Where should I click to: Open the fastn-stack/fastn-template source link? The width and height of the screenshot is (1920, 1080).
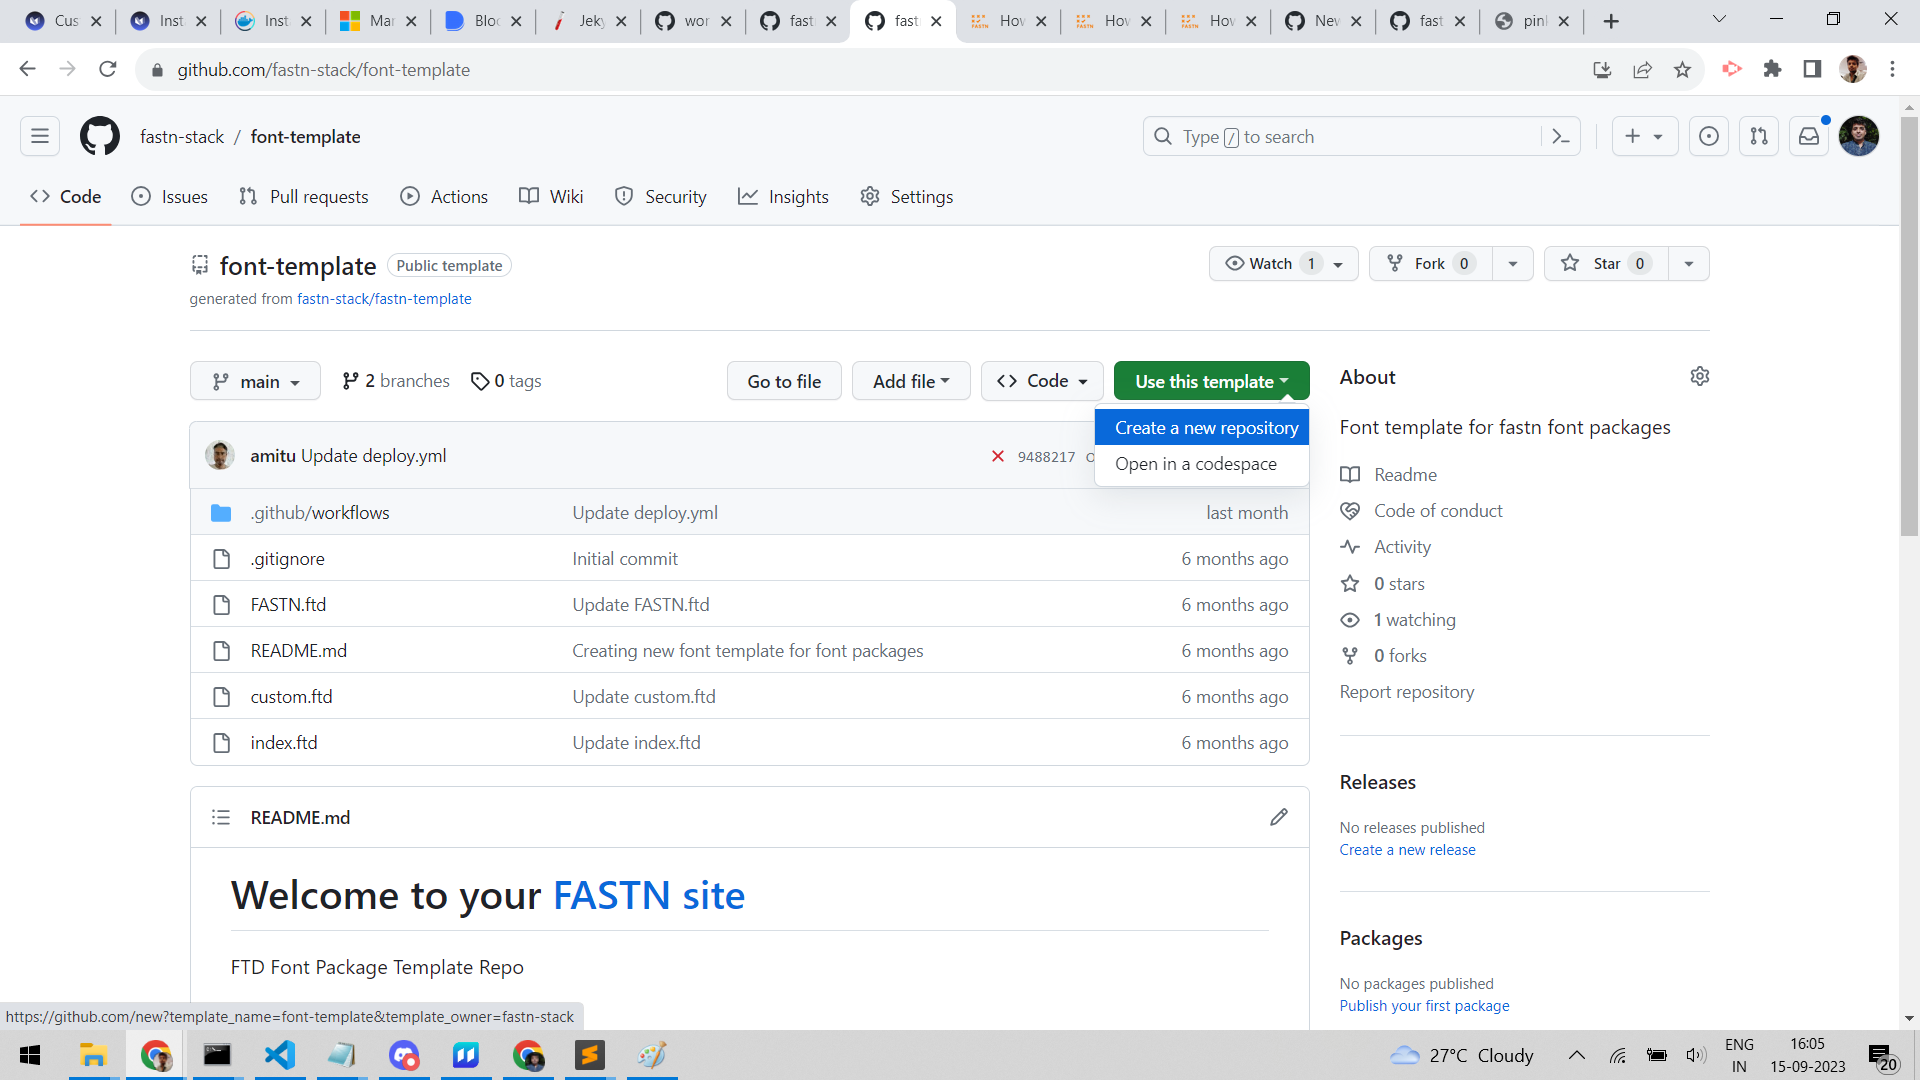384,299
